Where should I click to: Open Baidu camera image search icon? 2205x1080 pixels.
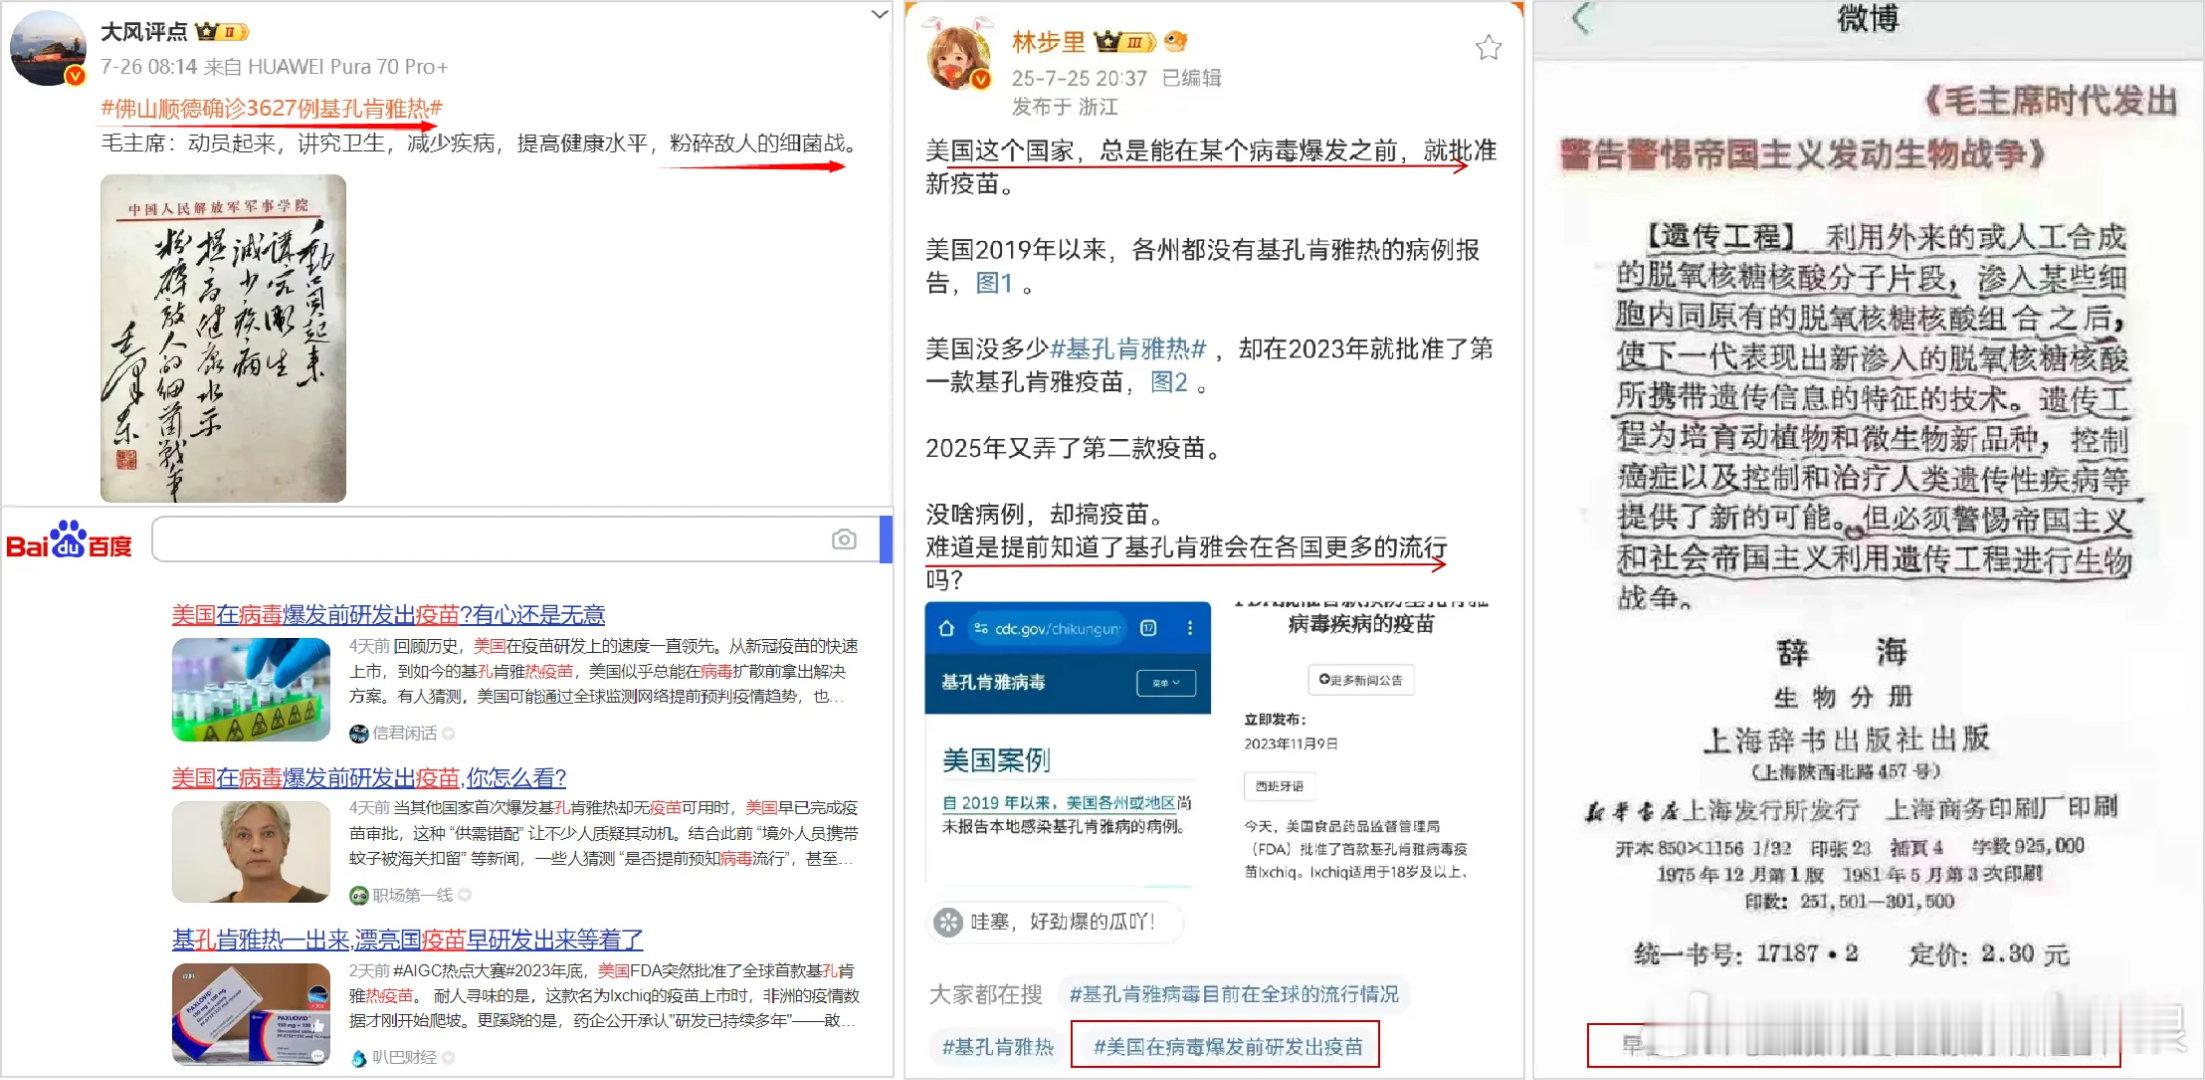tap(844, 540)
